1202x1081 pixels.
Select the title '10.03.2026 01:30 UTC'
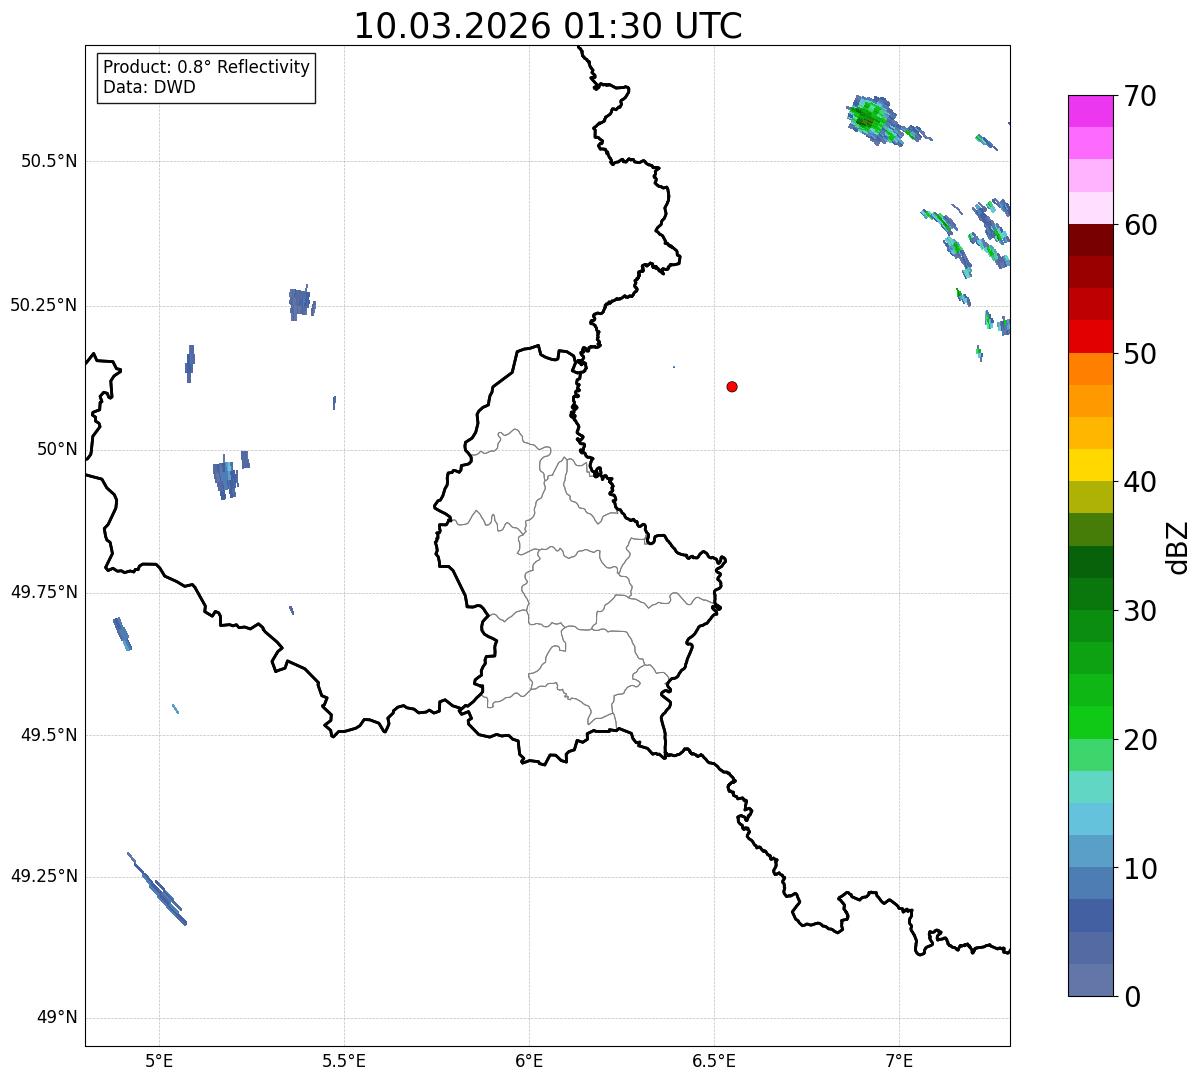point(548,26)
